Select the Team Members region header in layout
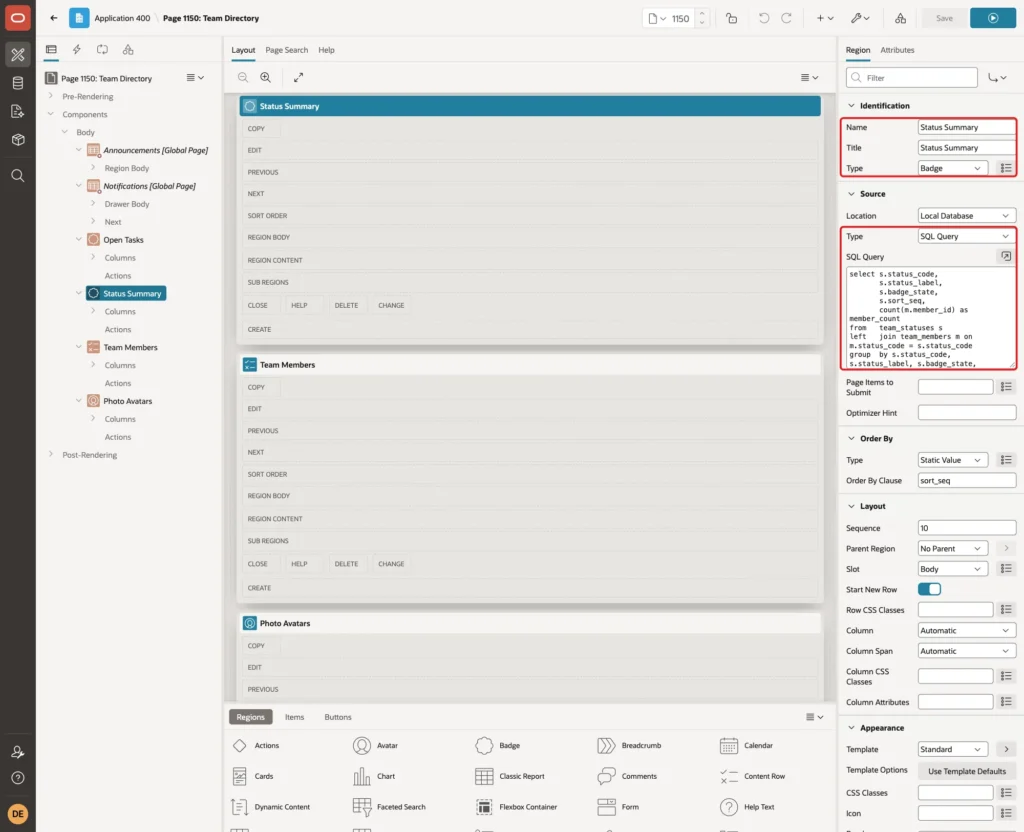The height and width of the screenshot is (832, 1024). (530, 364)
